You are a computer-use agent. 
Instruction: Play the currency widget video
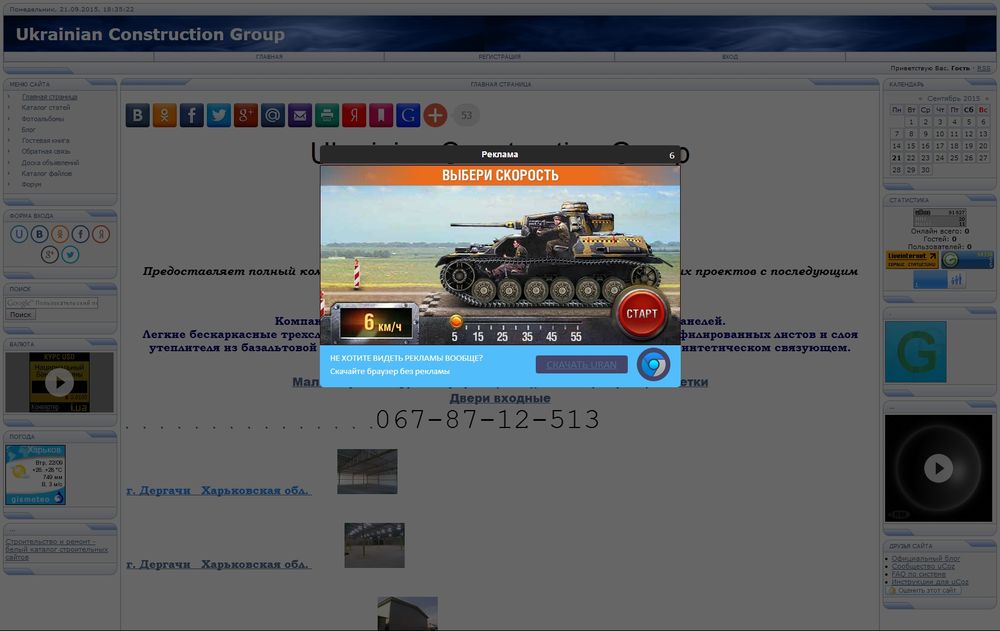59,383
